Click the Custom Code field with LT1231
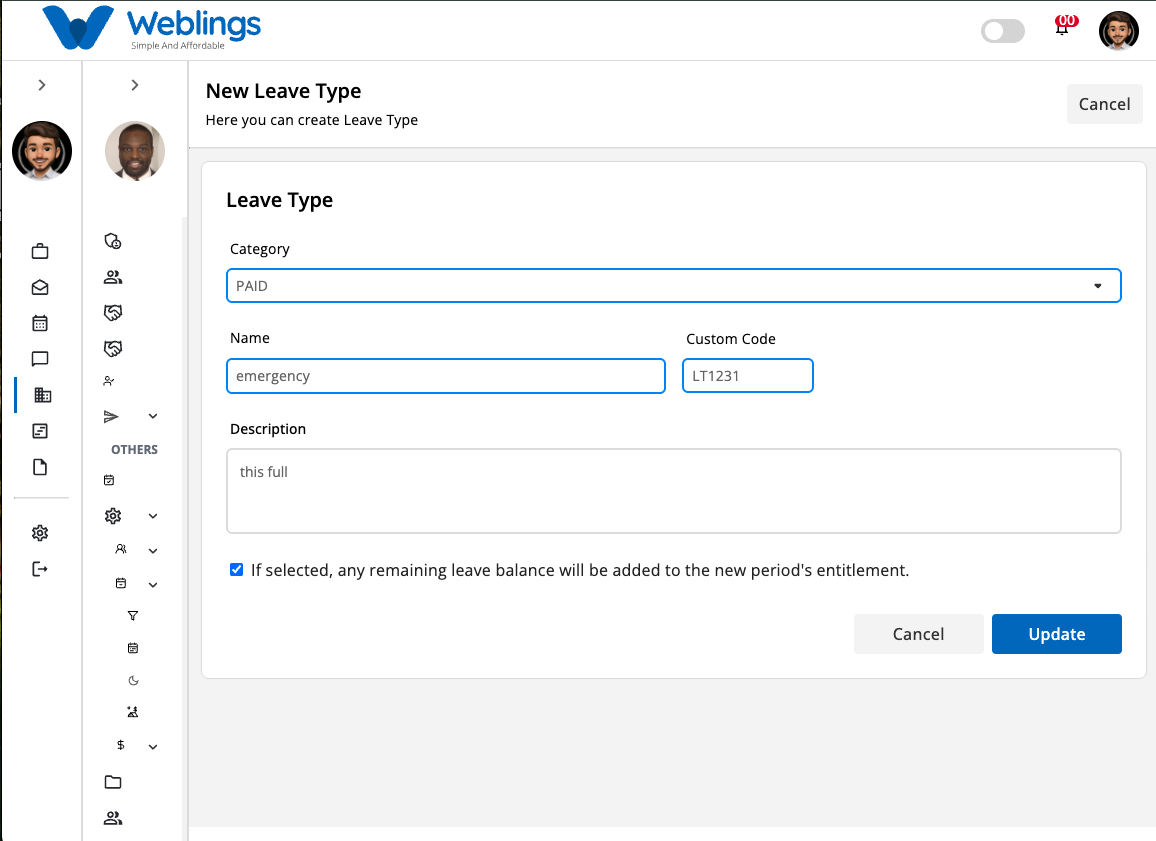1156x841 pixels. [748, 376]
